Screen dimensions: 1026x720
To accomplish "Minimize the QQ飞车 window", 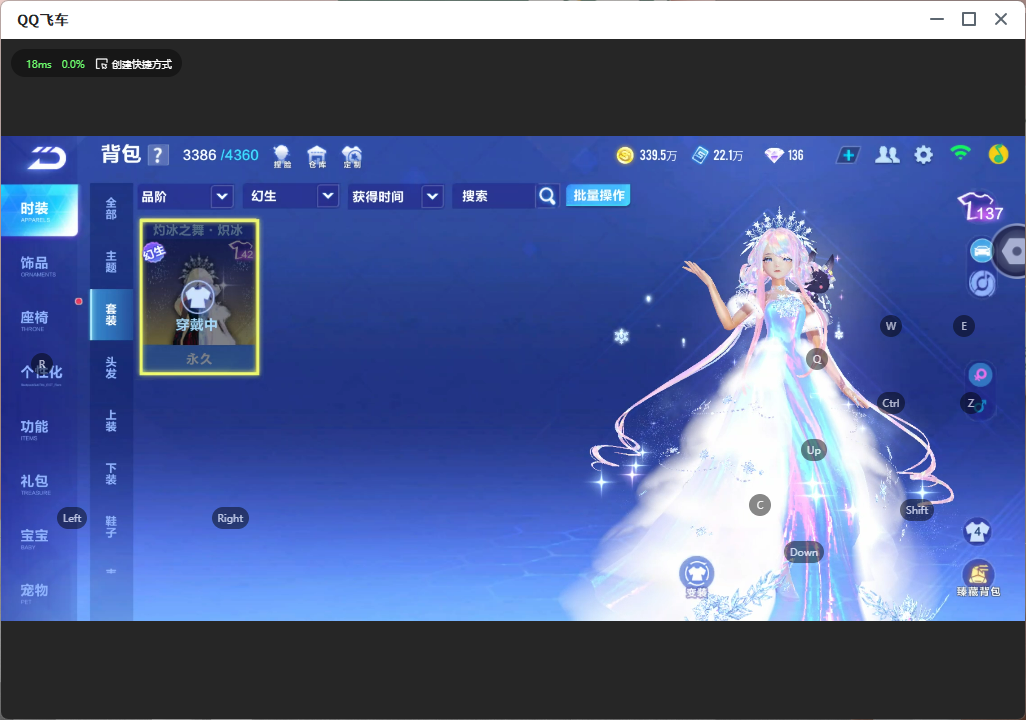I will click(x=937, y=19).
